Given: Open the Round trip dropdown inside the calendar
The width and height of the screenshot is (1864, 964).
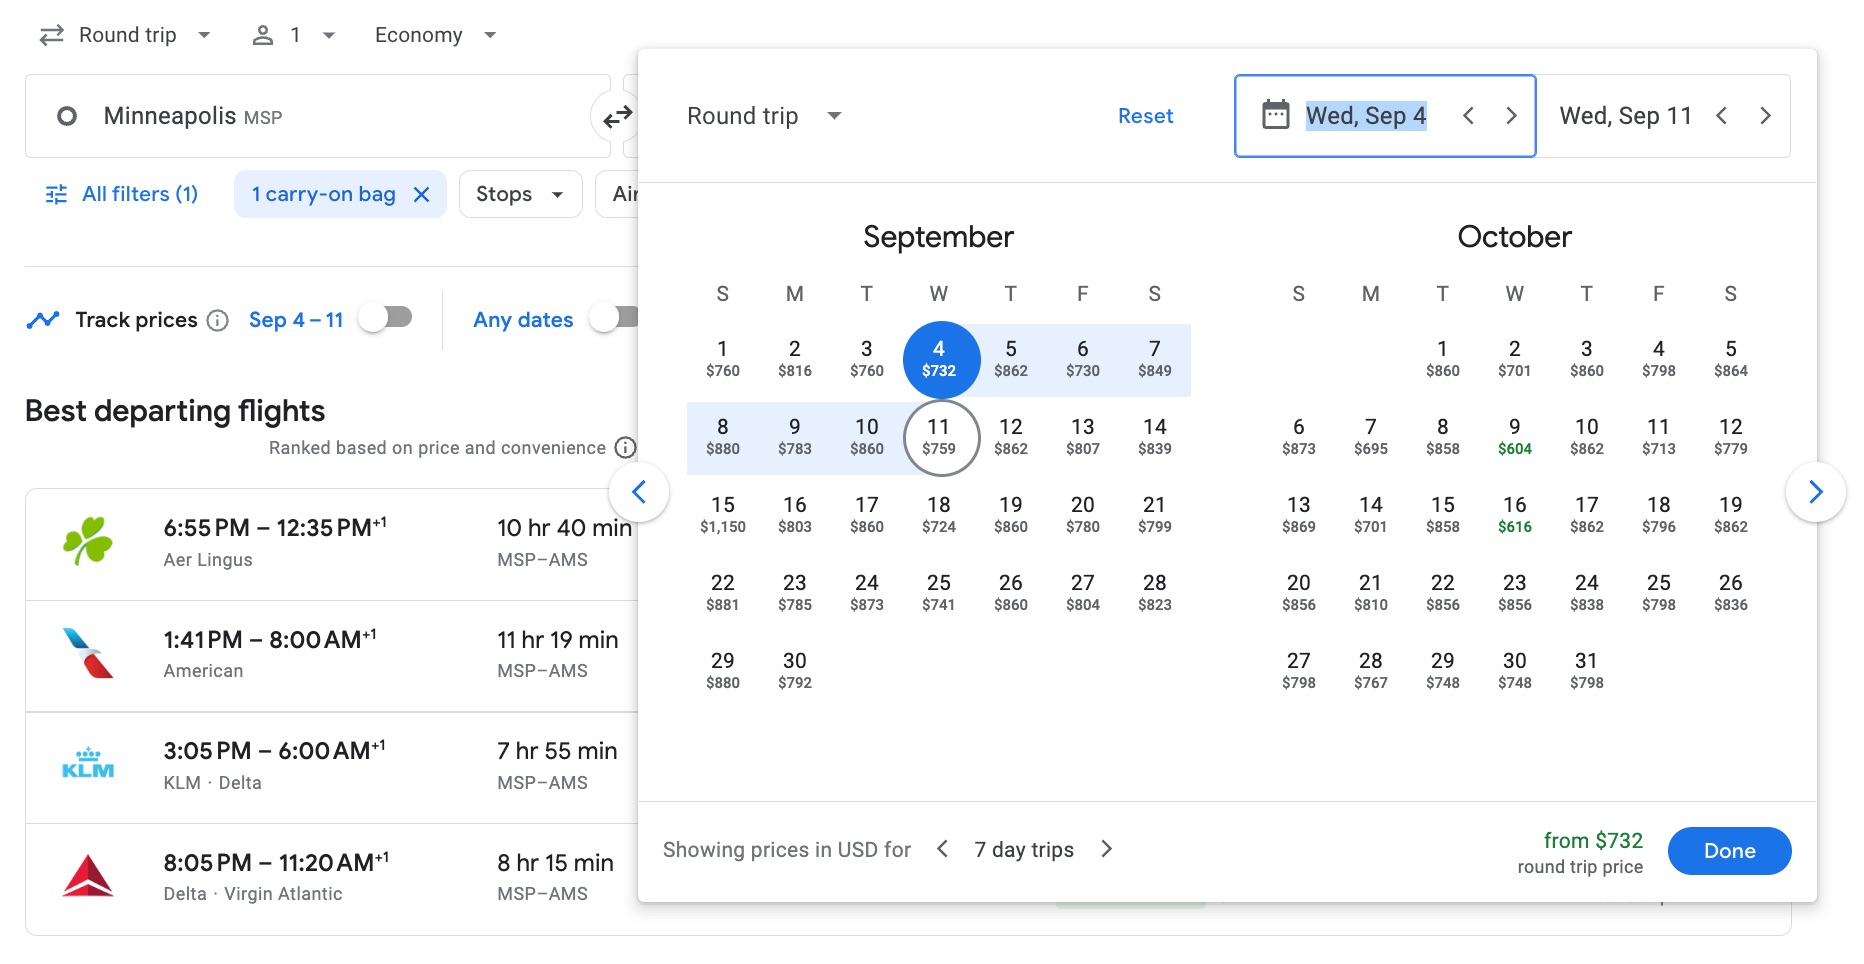Looking at the screenshot, I should [764, 115].
